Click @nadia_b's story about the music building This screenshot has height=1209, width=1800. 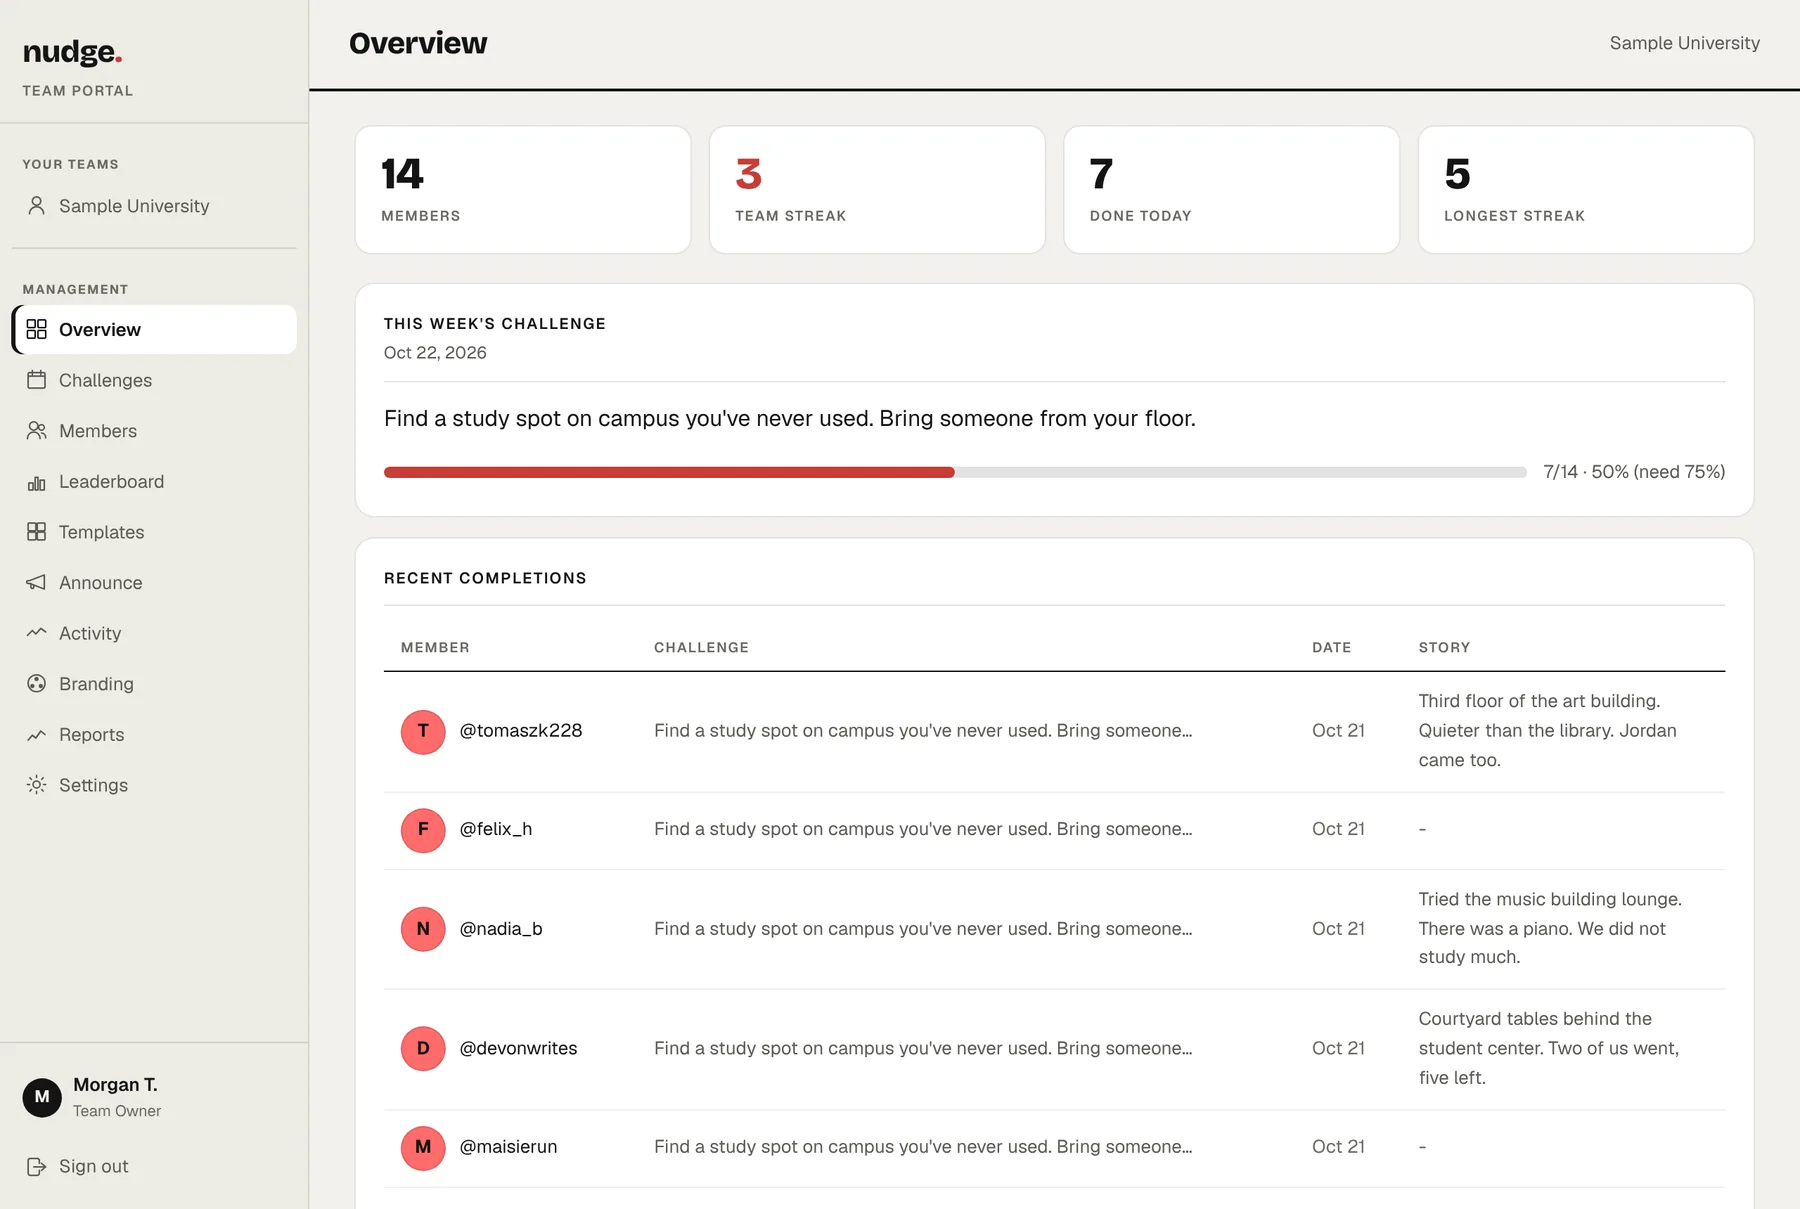1550,929
